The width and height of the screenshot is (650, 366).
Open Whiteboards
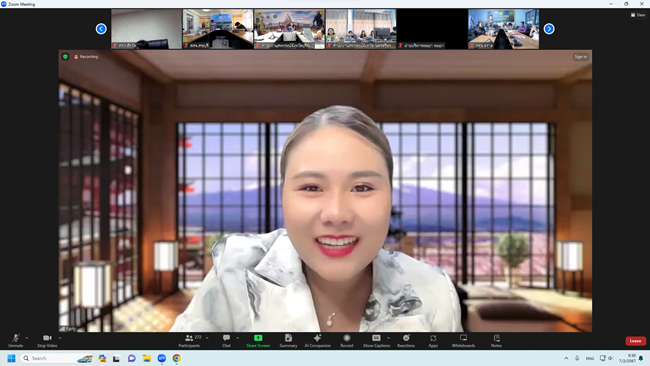[x=463, y=341]
